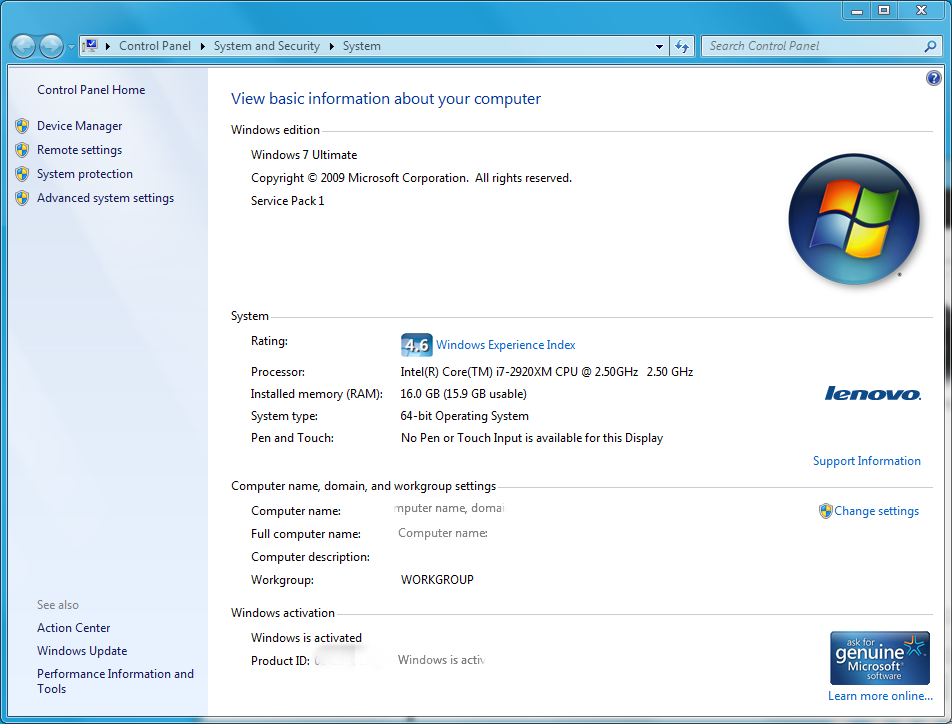Open Windows Update link
952x724 pixels.
pos(82,651)
